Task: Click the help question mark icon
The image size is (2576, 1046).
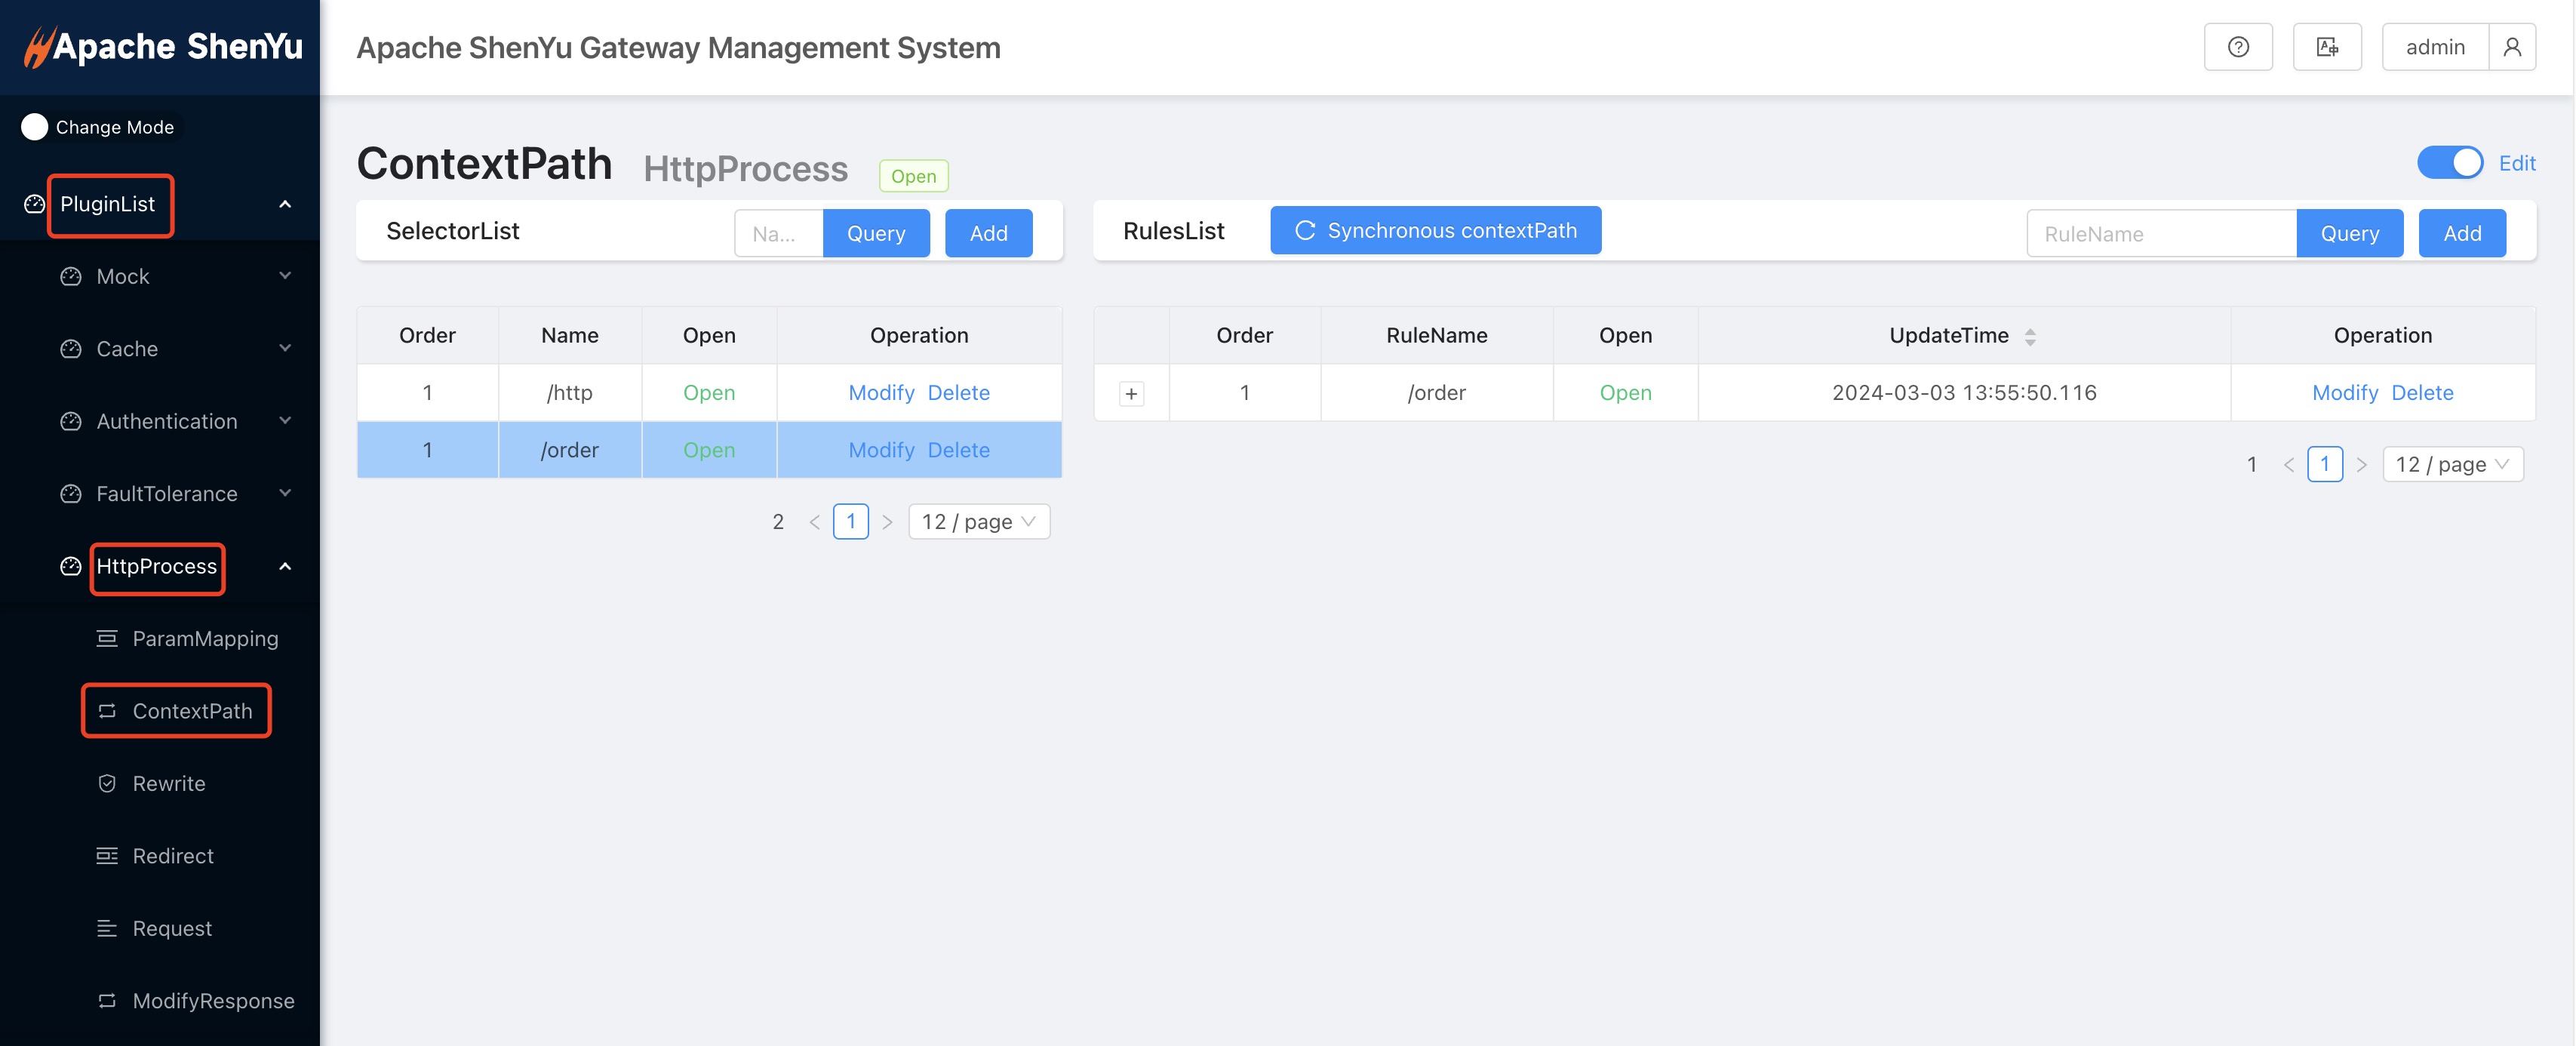Action: click(x=2238, y=47)
